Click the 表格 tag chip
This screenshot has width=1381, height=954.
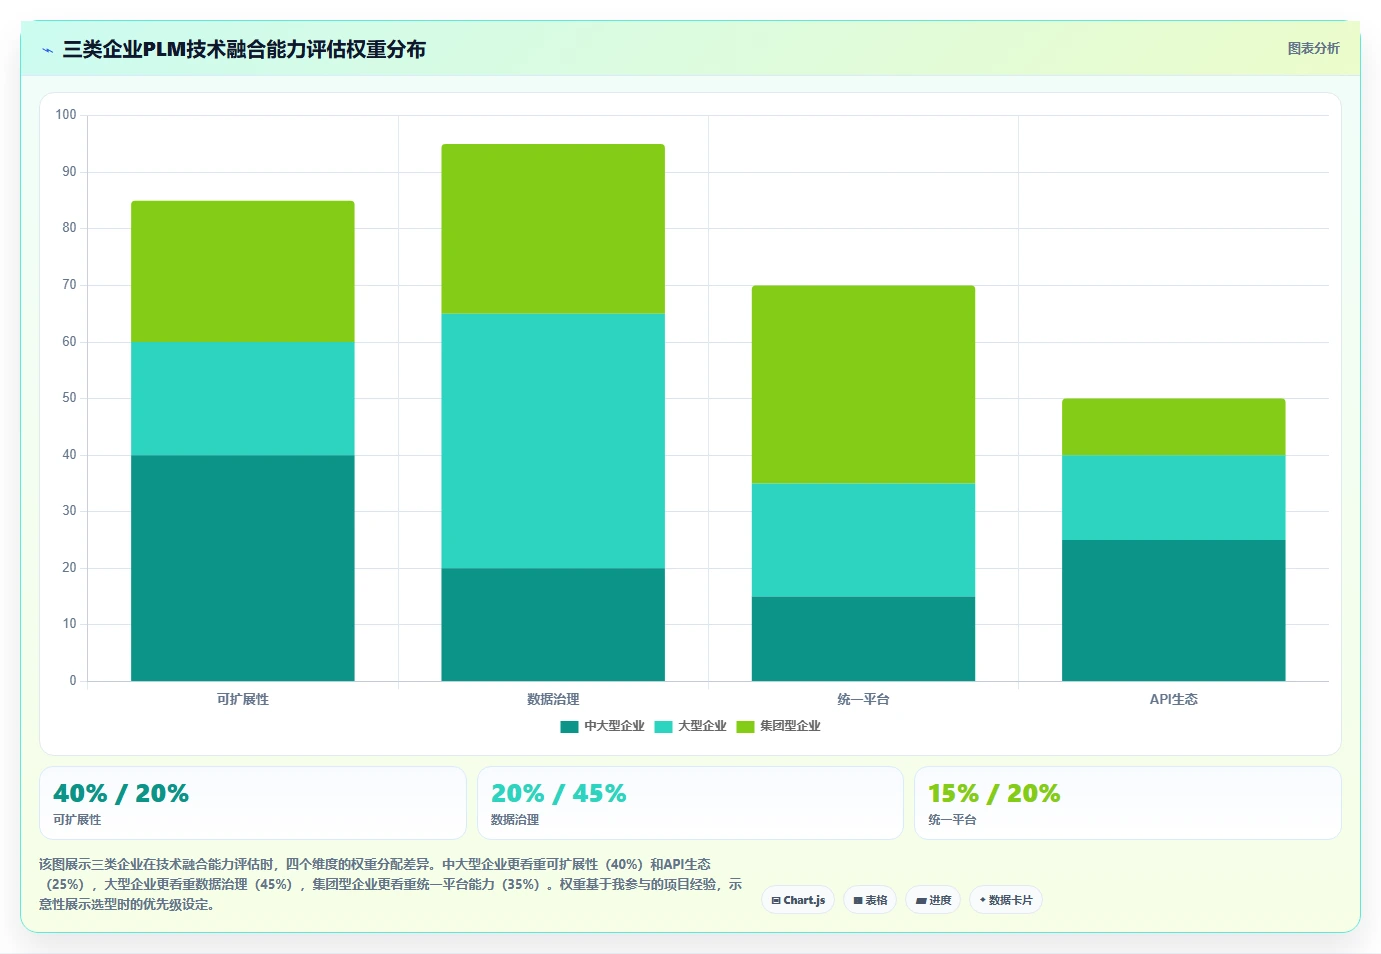click(870, 900)
